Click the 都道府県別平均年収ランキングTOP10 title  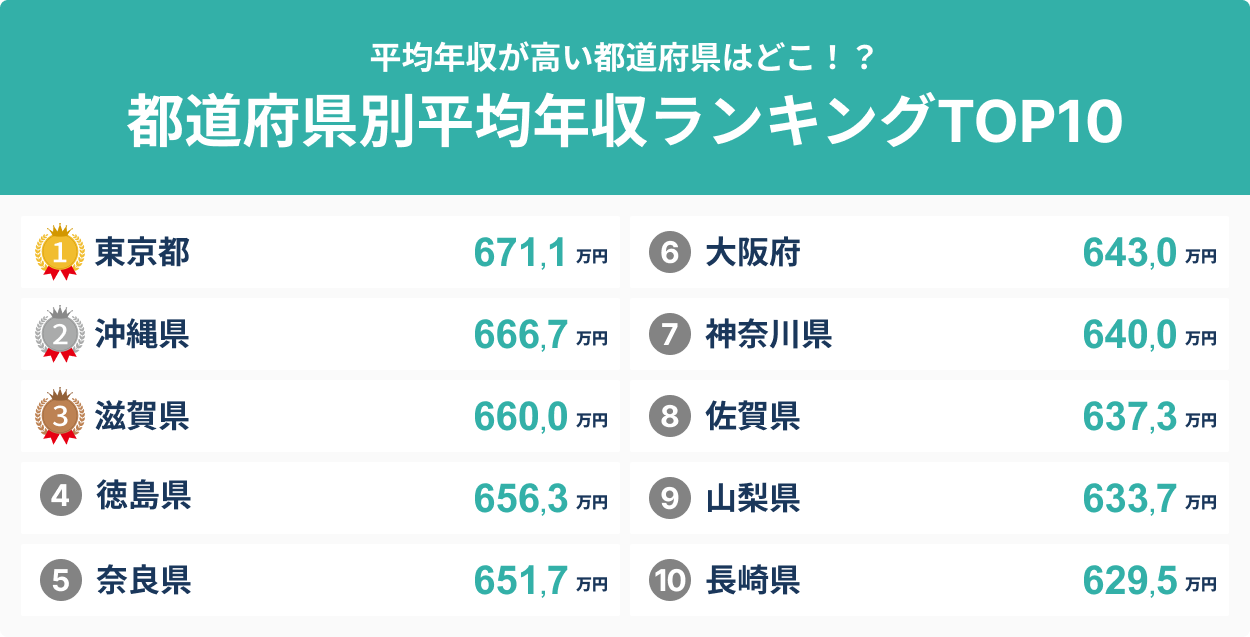[x=625, y=122]
